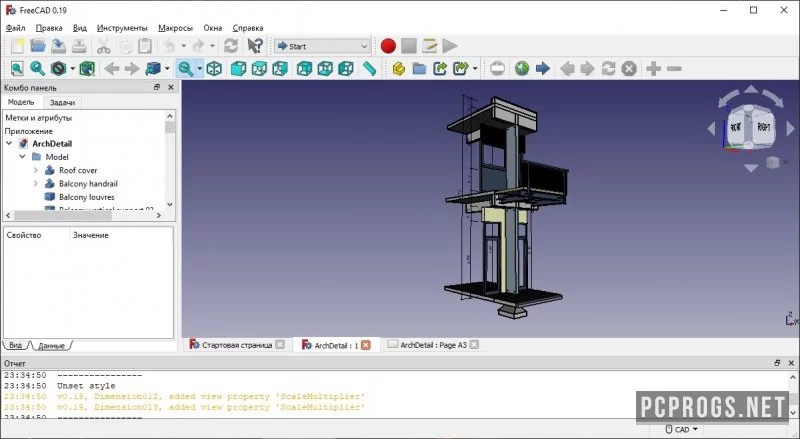Collapse the Model group in tree
This screenshot has width=800, height=439.
coord(22,157)
